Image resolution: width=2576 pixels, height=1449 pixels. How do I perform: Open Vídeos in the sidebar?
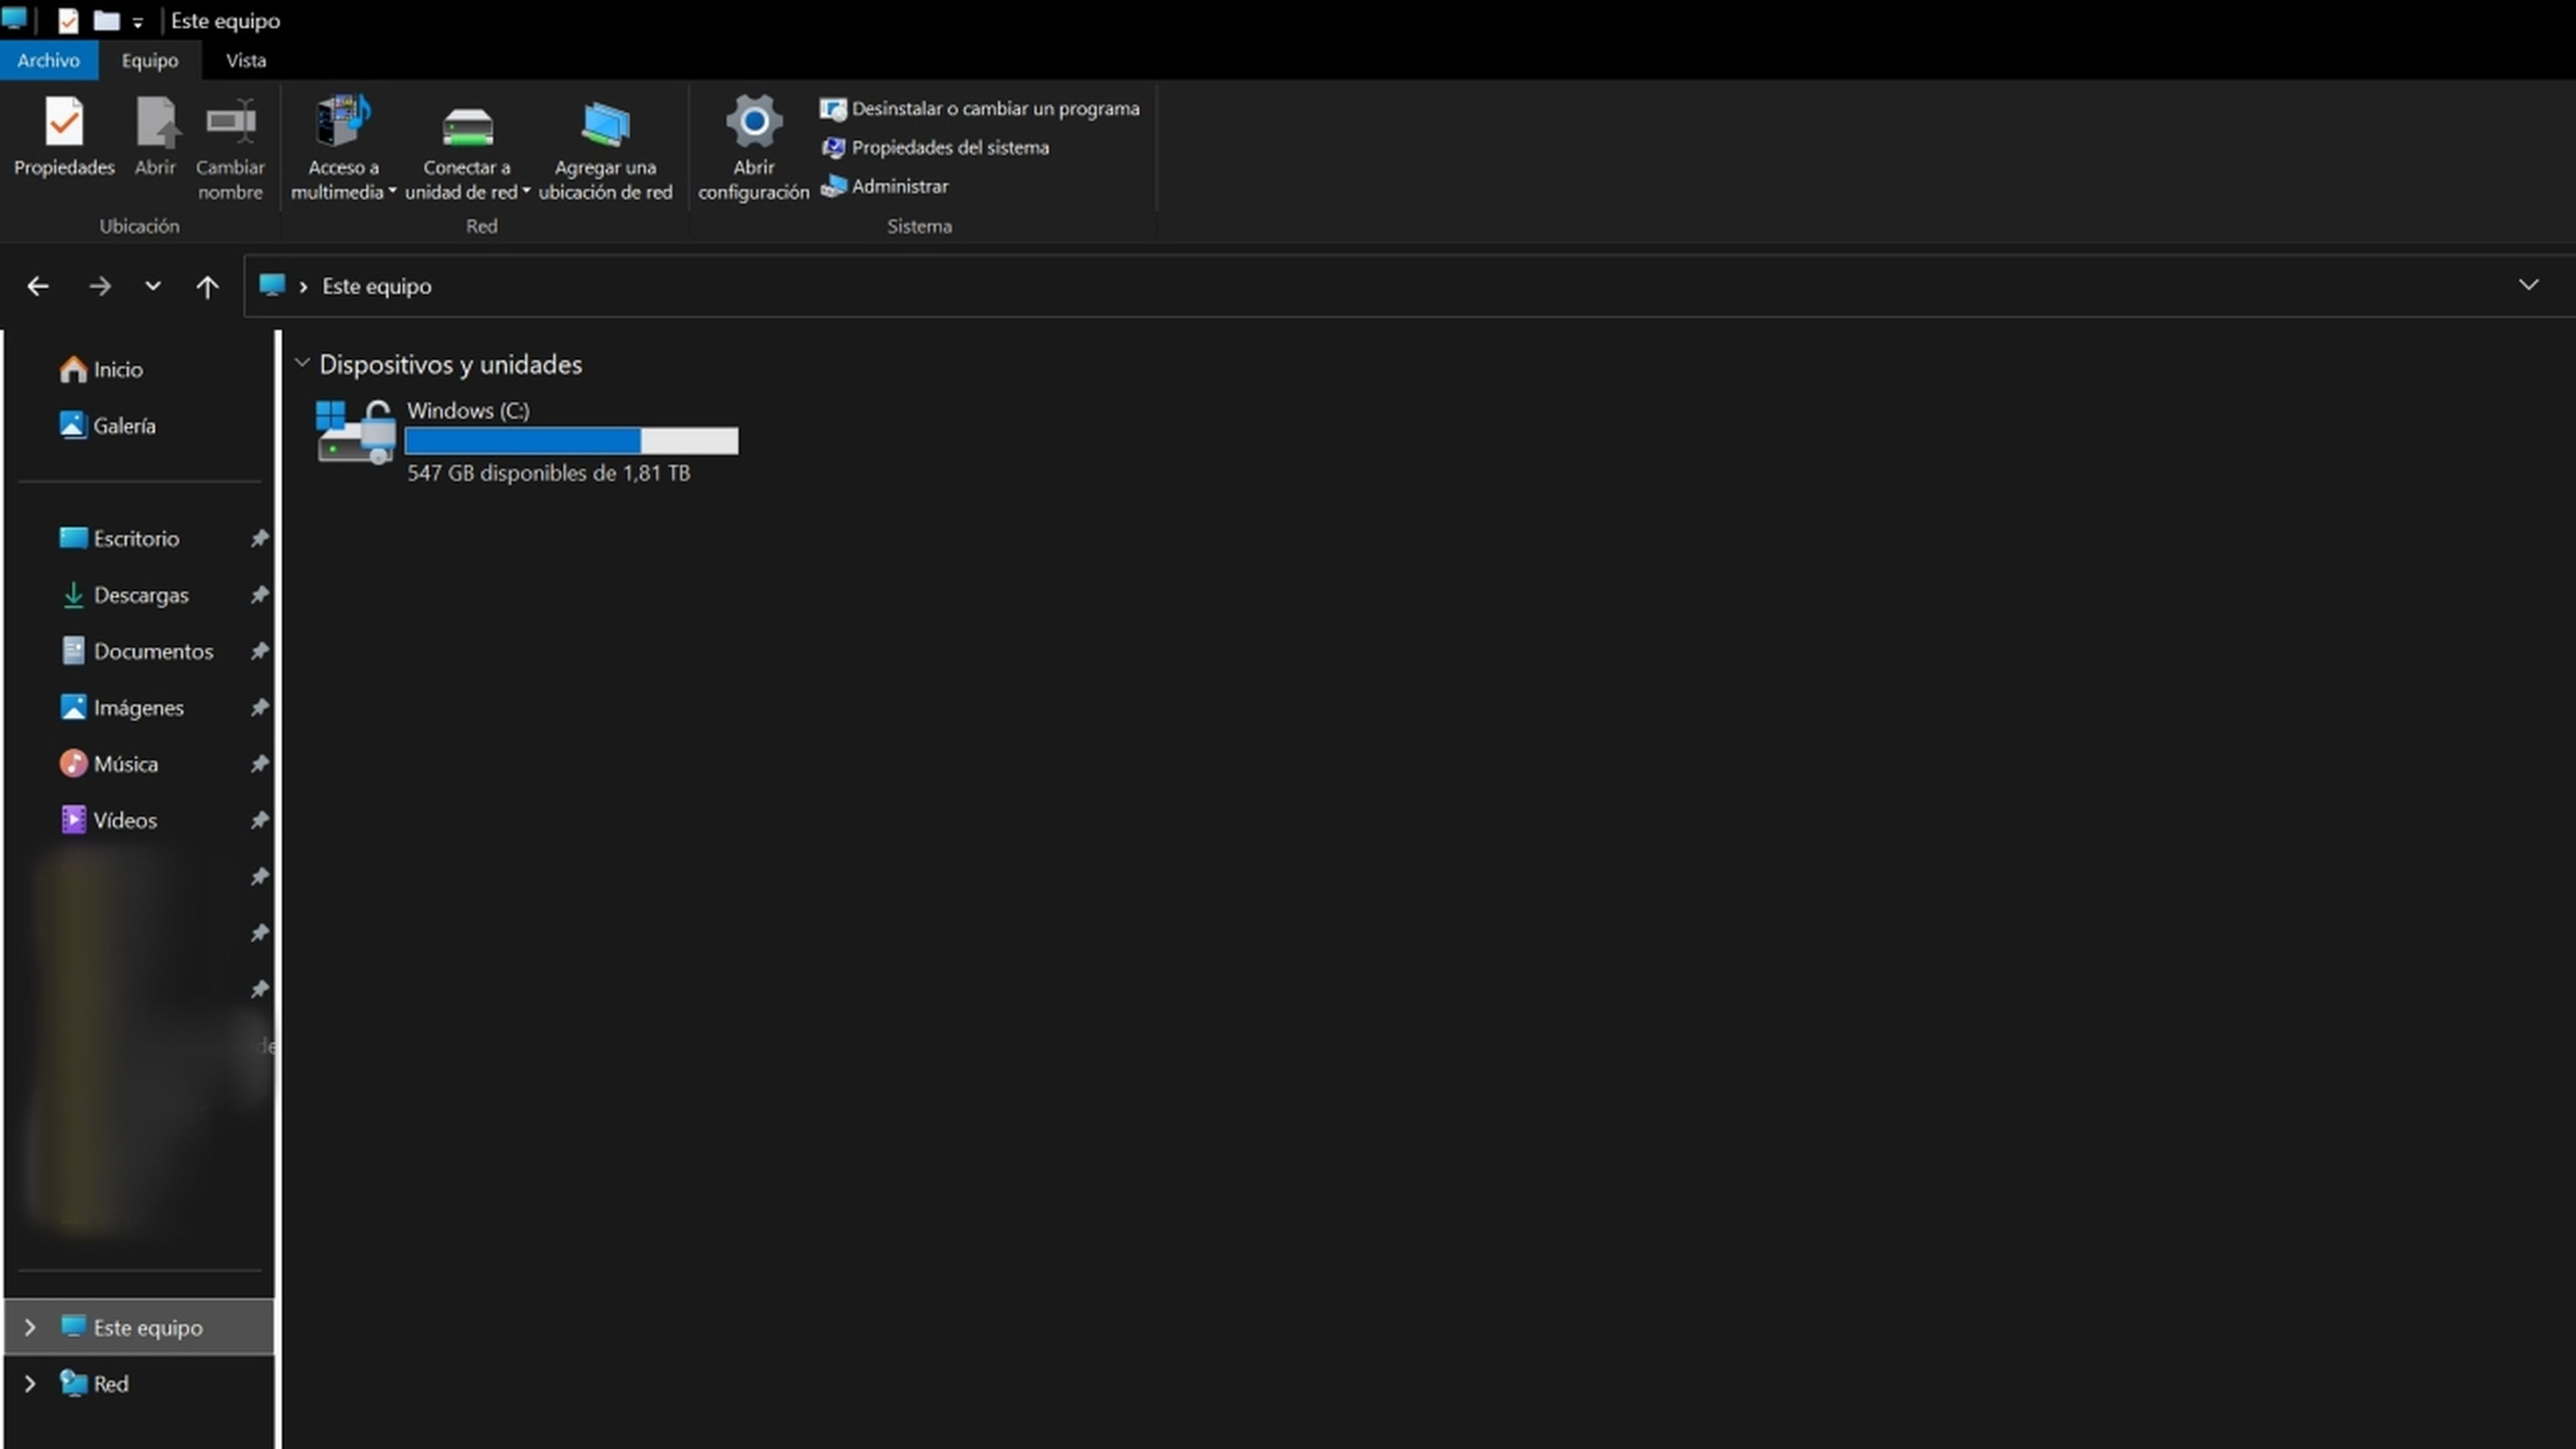click(125, 820)
